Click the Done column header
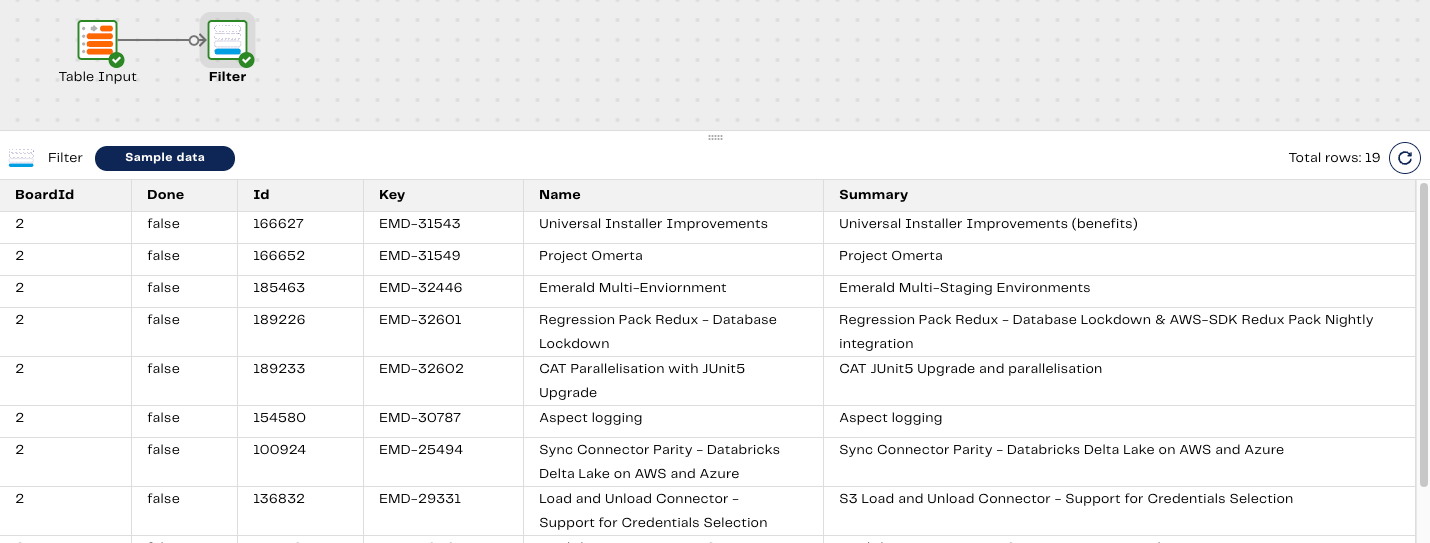The image size is (1430, 543). click(x=165, y=195)
